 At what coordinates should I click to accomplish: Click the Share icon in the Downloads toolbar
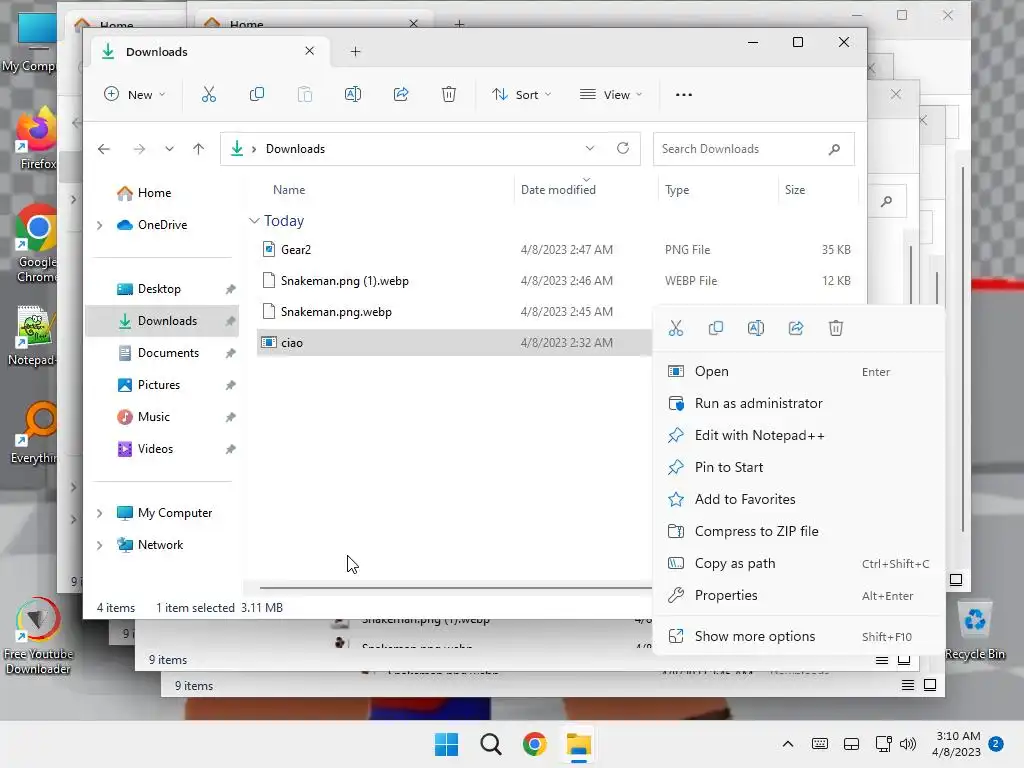401,95
